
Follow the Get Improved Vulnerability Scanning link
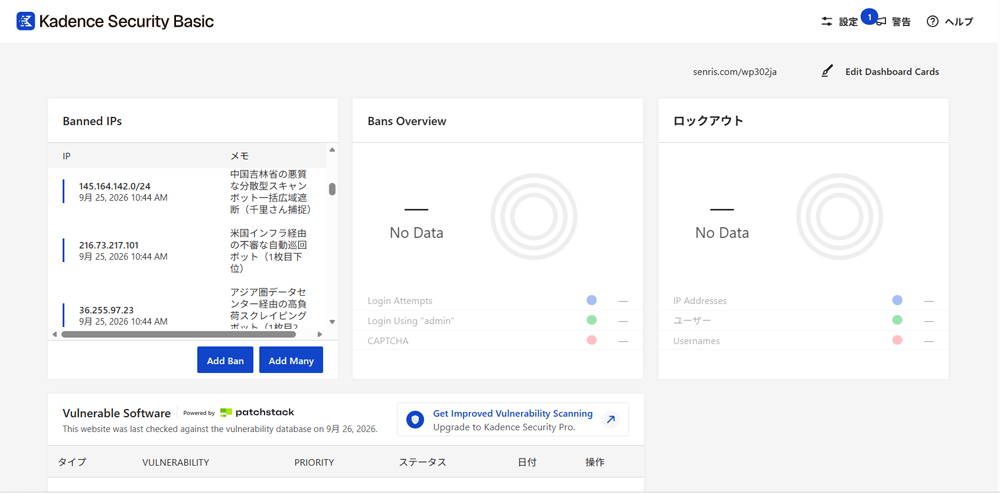(x=513, y=414)
